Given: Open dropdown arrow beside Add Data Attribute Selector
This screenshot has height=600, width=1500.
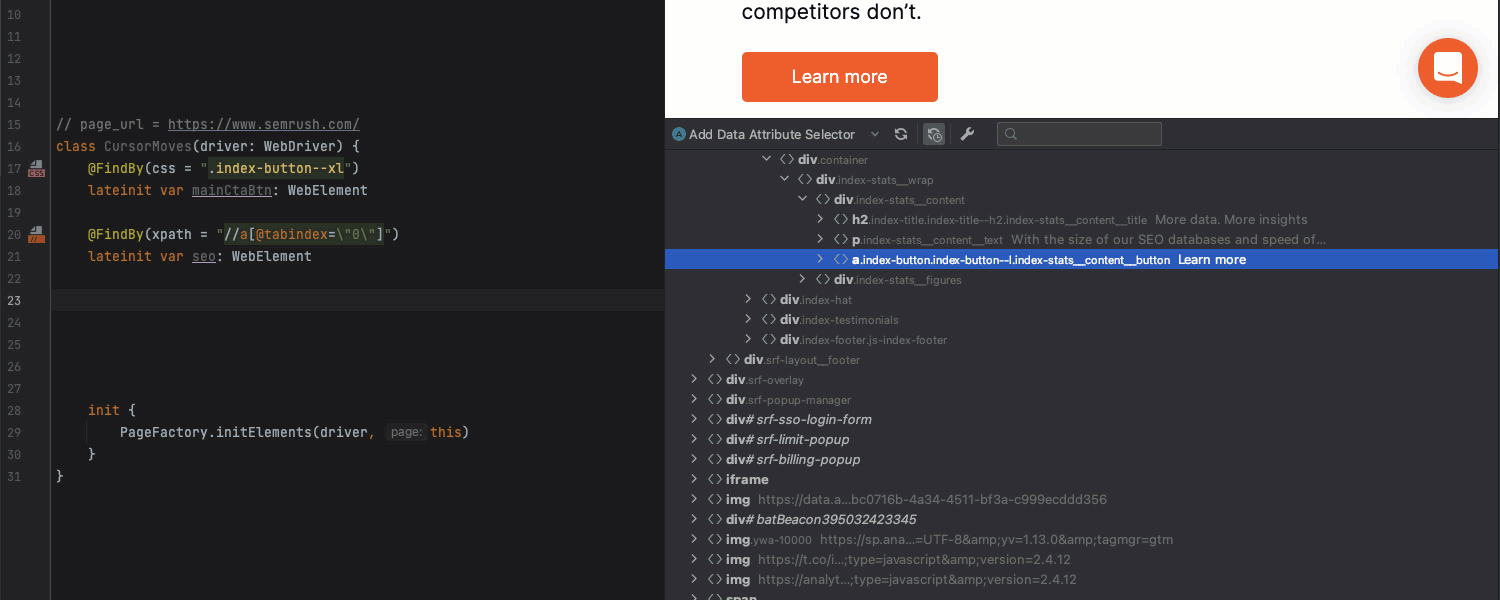Looking at the screenshot, I should 875,134.
